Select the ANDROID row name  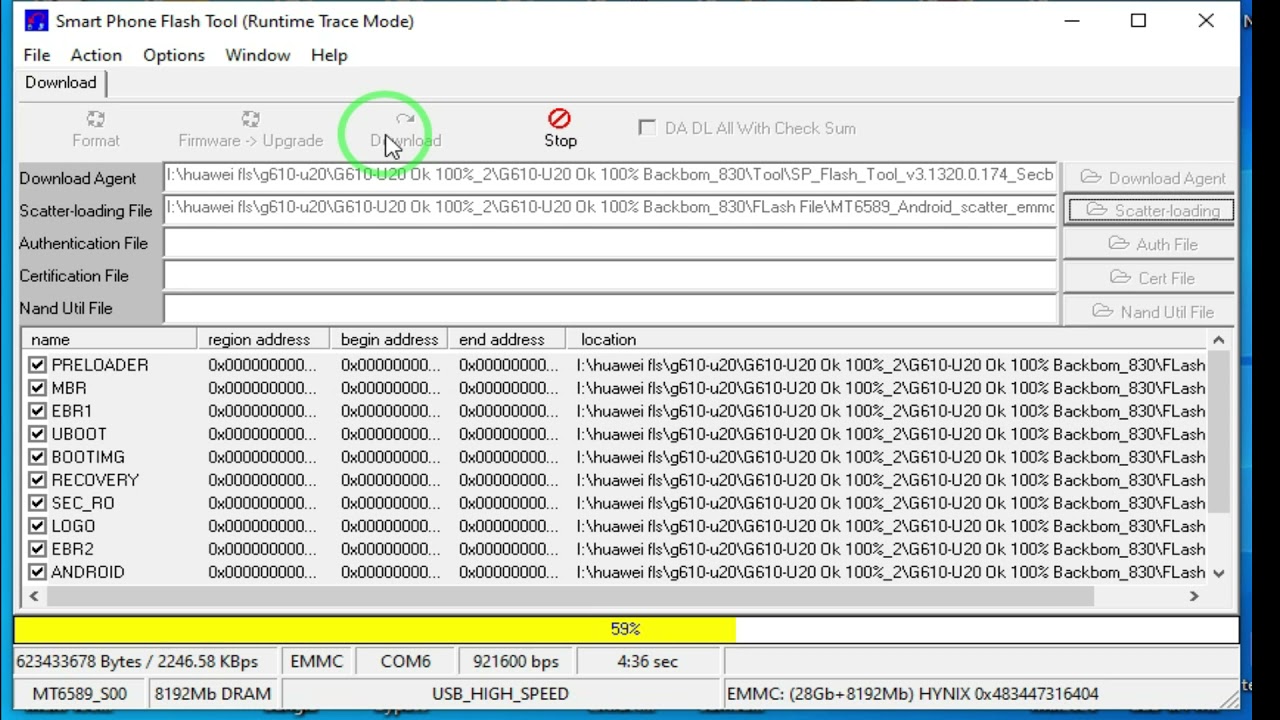click(x=88, y=572)
